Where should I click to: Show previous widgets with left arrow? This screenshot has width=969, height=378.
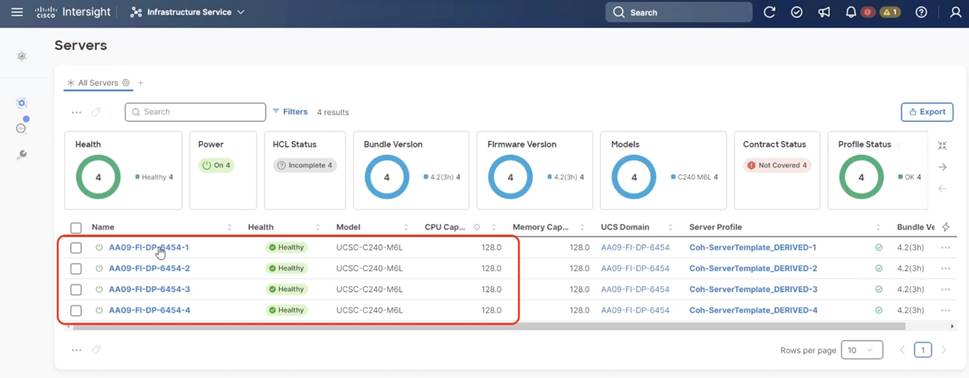(x=942, y=189)
